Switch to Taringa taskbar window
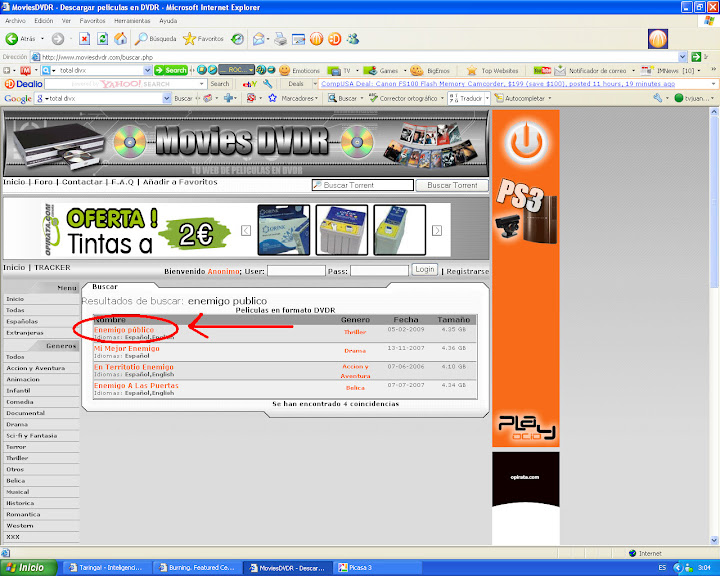Viewport: 720px width, 576px height. point(105,568)
